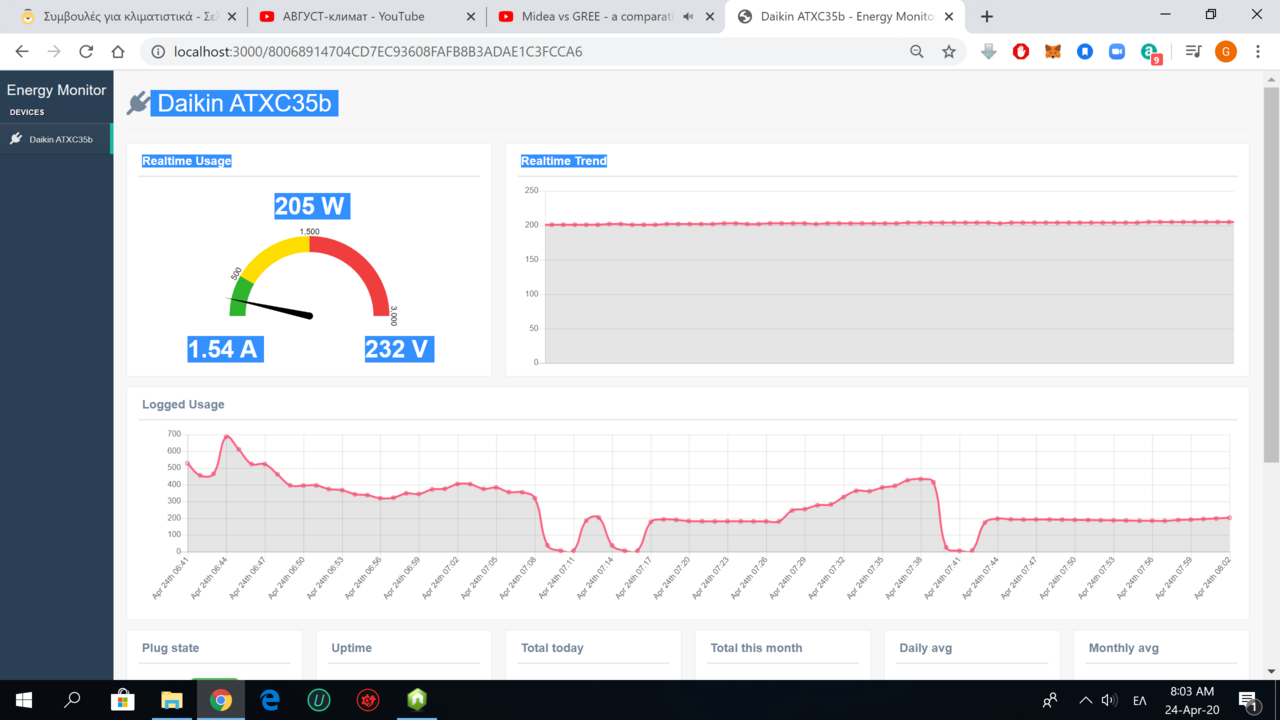Open File Explorer from taskbar

[x=172, y=700]
